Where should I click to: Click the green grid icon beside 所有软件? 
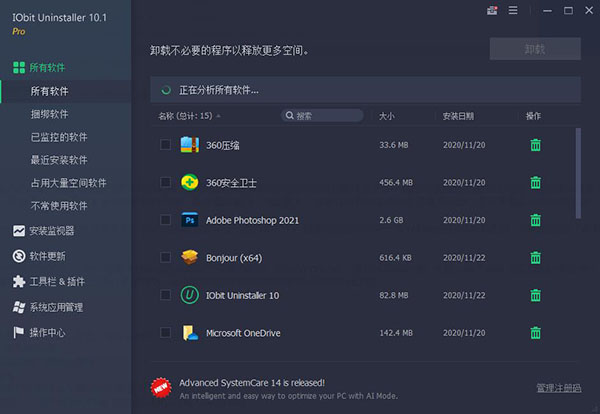pyautogui.click(x=19, y=68)
